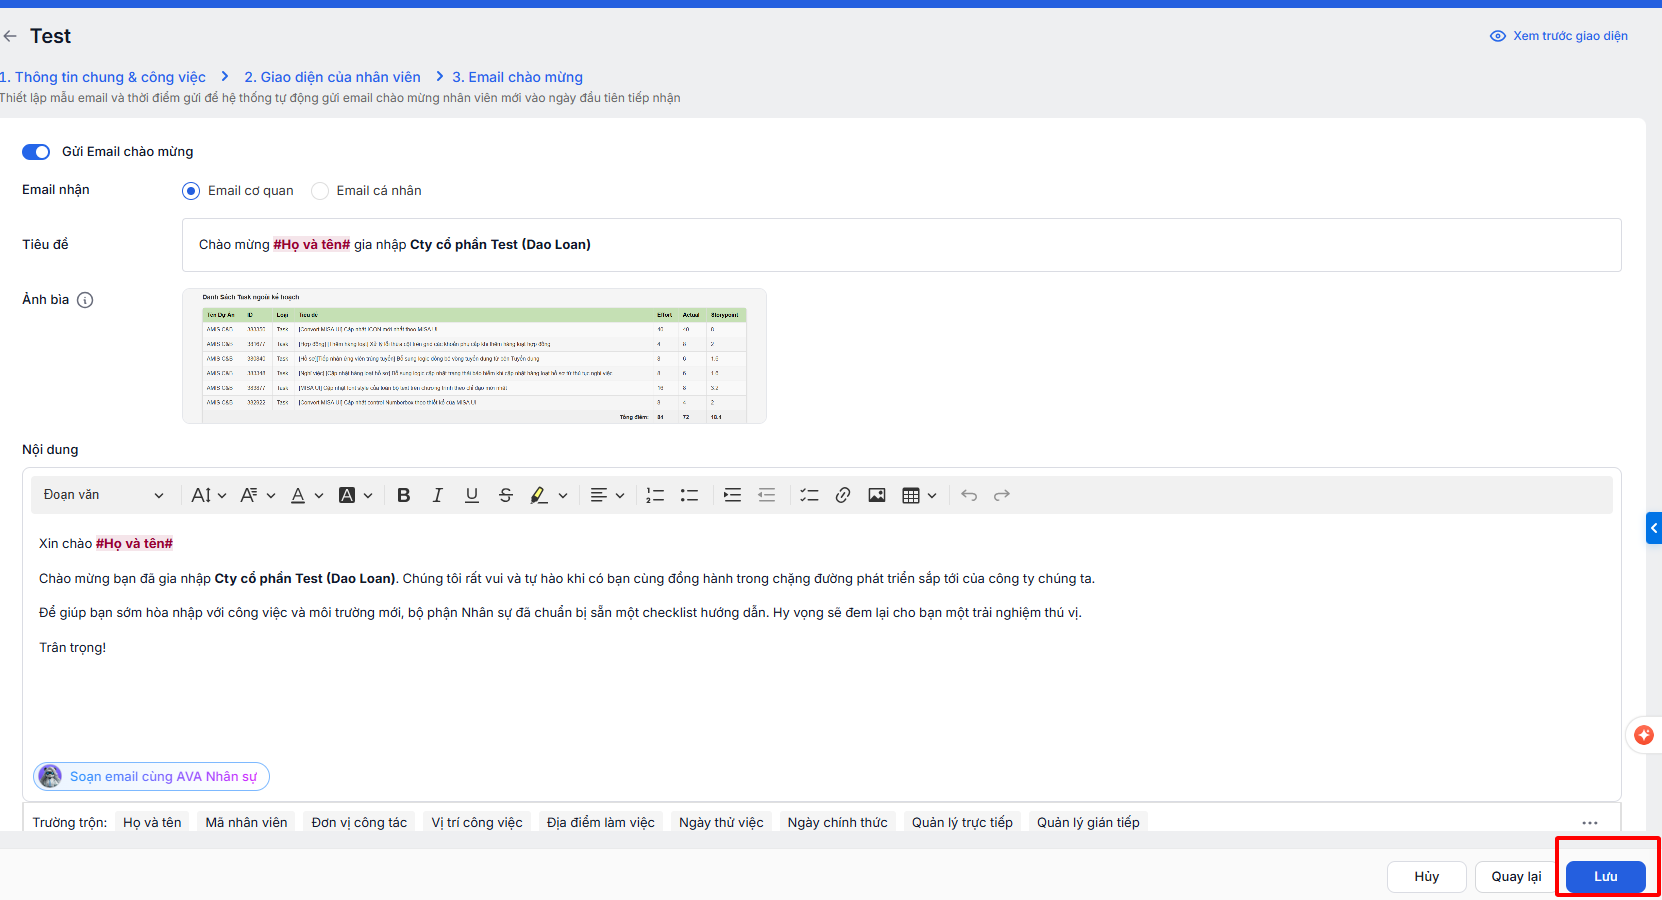
Task: Insert the Ngày chính thức merge field
Action: 837,822
